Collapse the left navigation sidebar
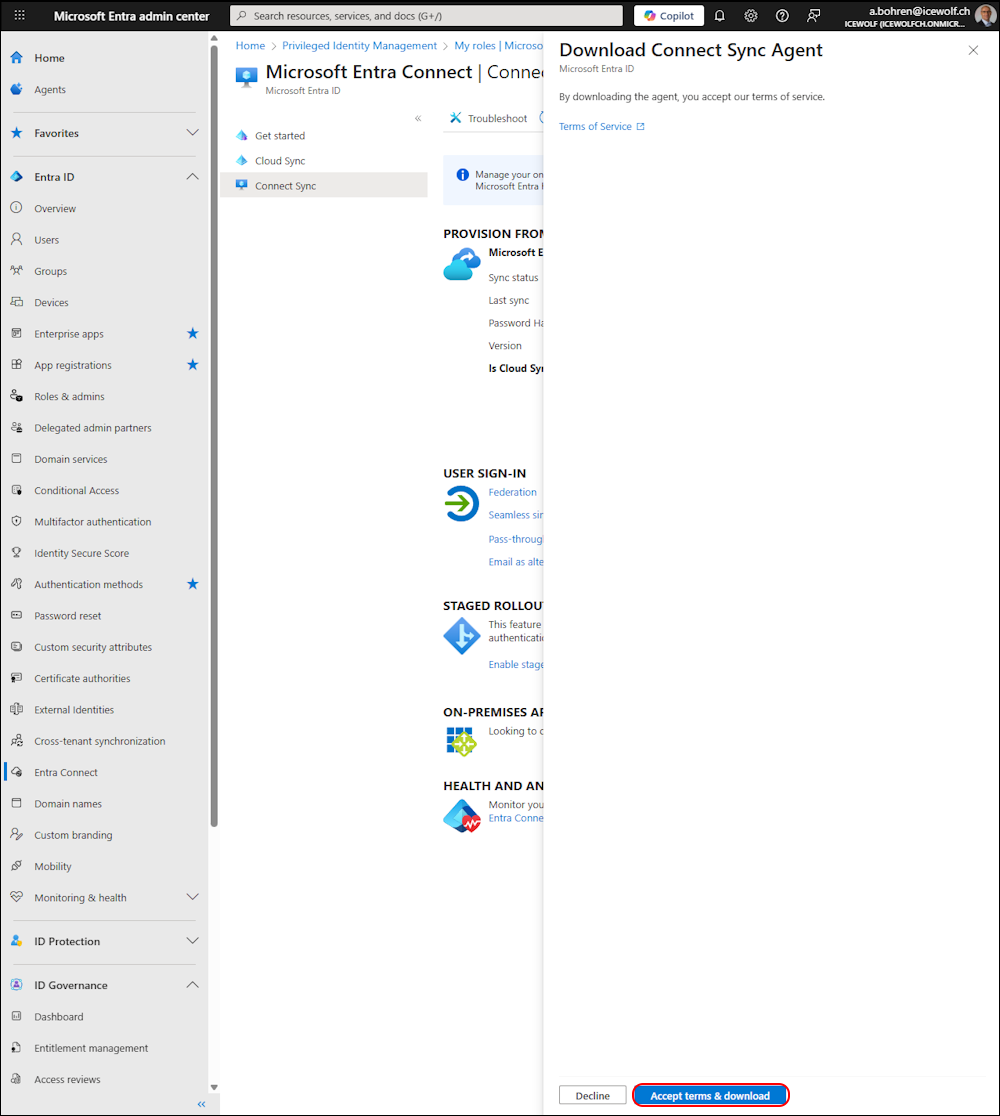Image resolution: width=1000 pixels, height=1116 pixels. [x=201, y=1105]
